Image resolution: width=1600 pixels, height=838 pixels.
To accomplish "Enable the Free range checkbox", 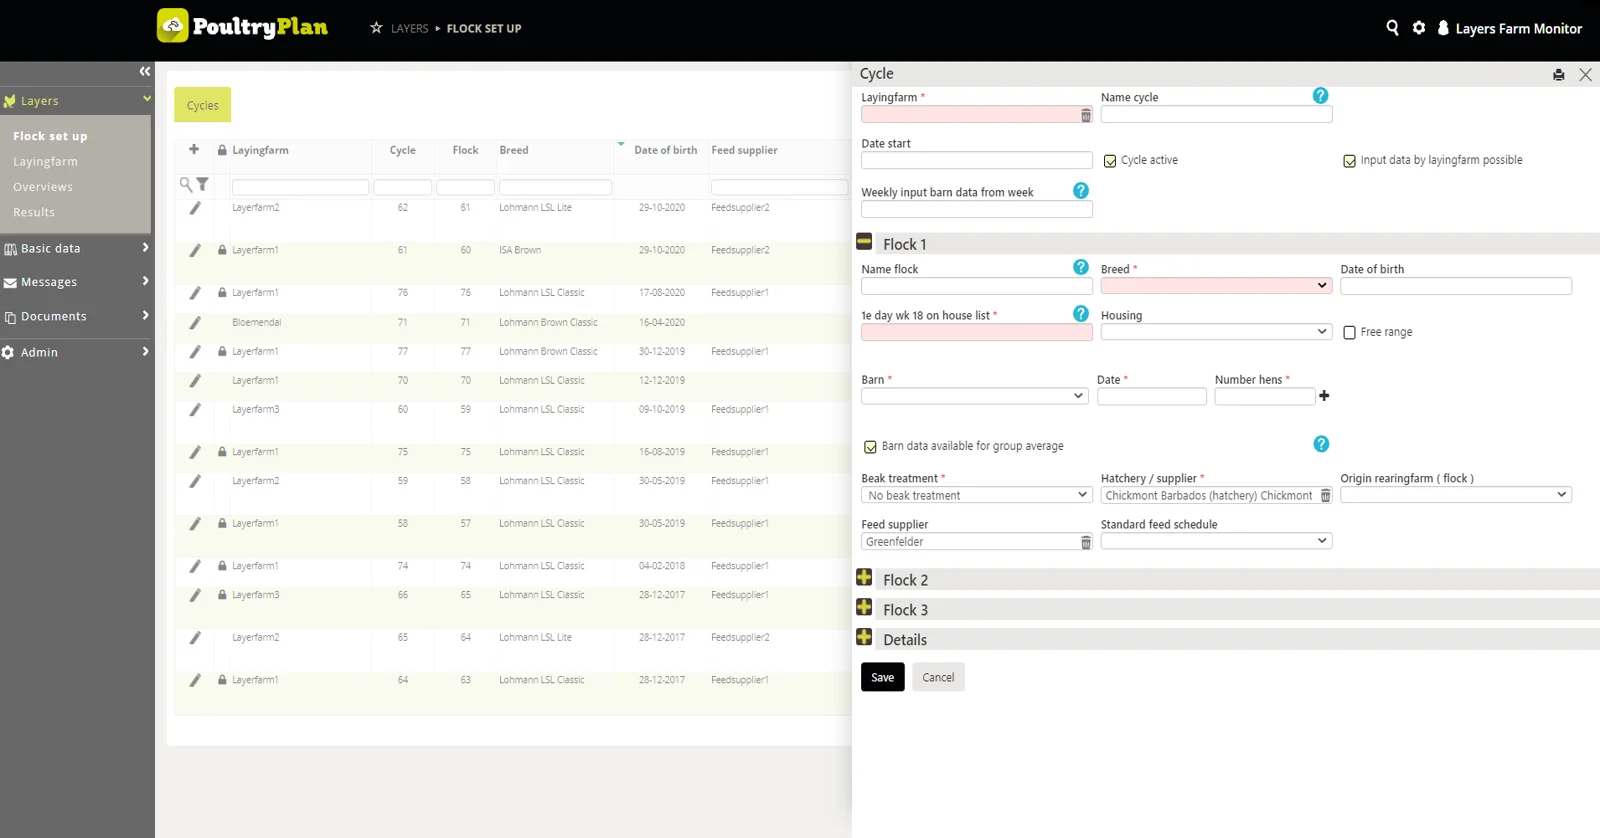I will coord(1349,333).
